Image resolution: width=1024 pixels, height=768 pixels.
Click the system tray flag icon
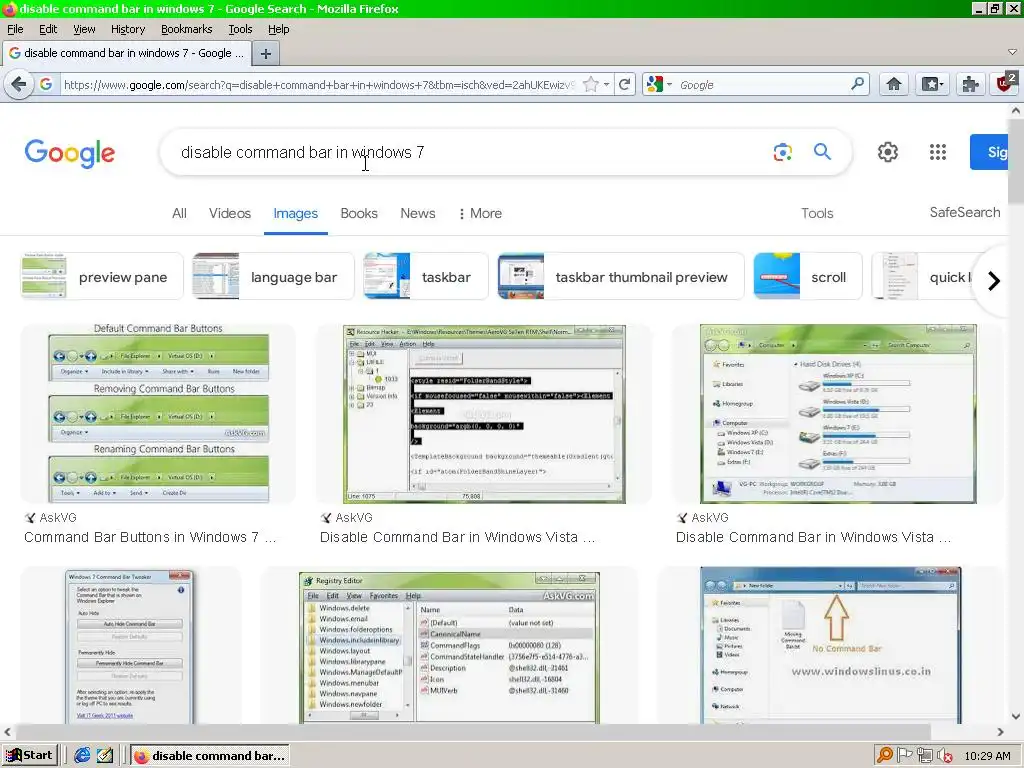(904, 755)
